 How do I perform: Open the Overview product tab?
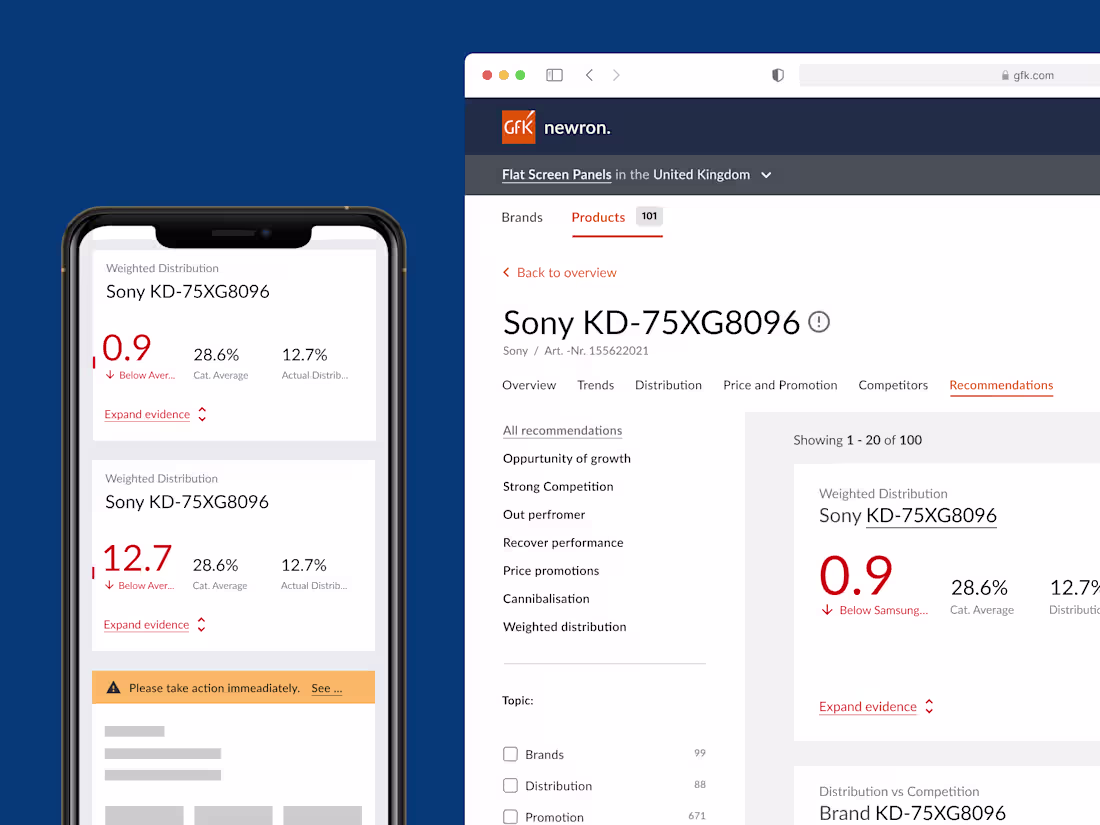529,385
